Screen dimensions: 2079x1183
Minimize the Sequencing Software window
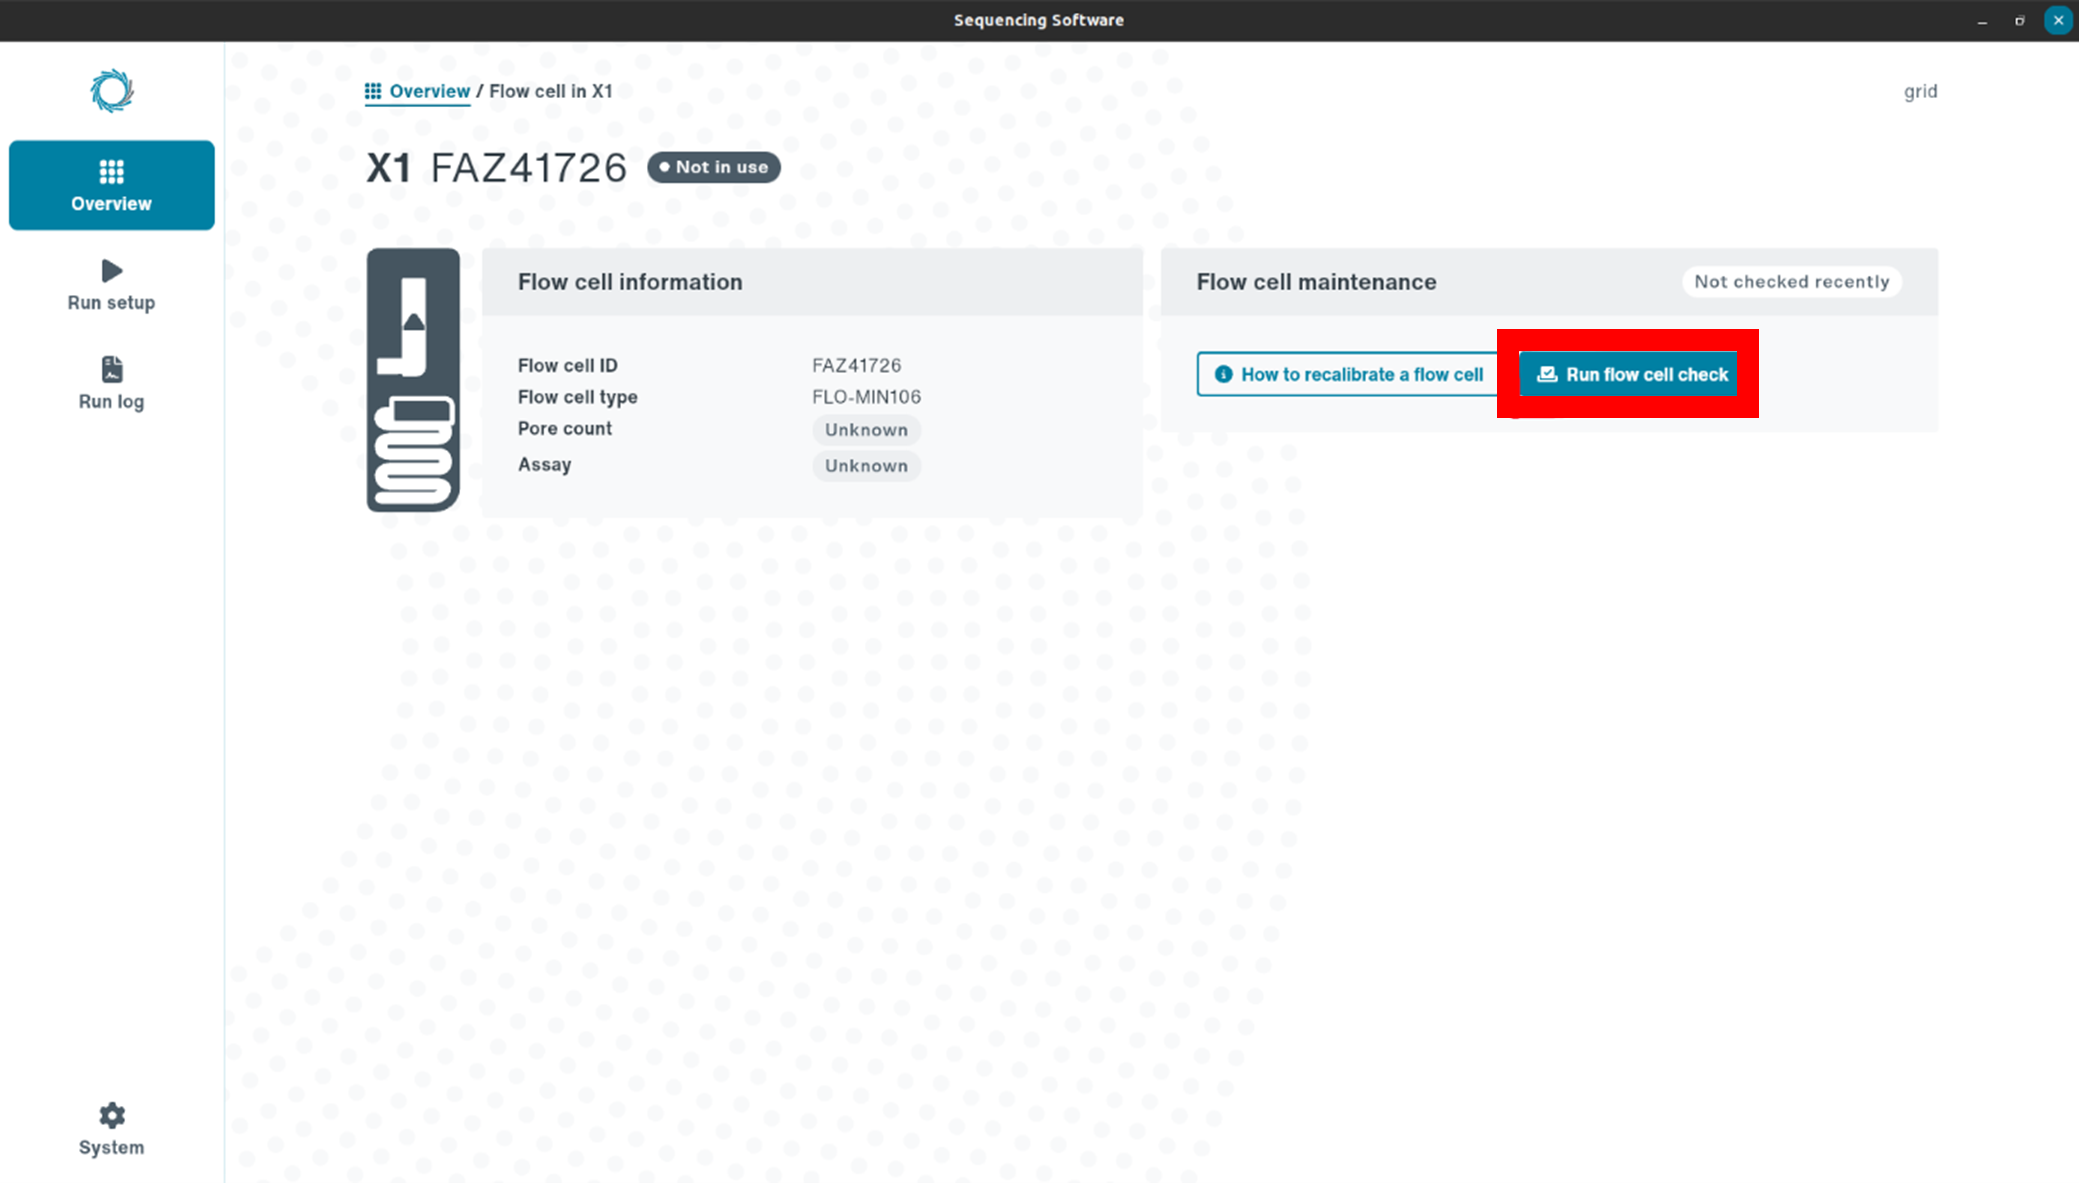(x=1982, y=20)
